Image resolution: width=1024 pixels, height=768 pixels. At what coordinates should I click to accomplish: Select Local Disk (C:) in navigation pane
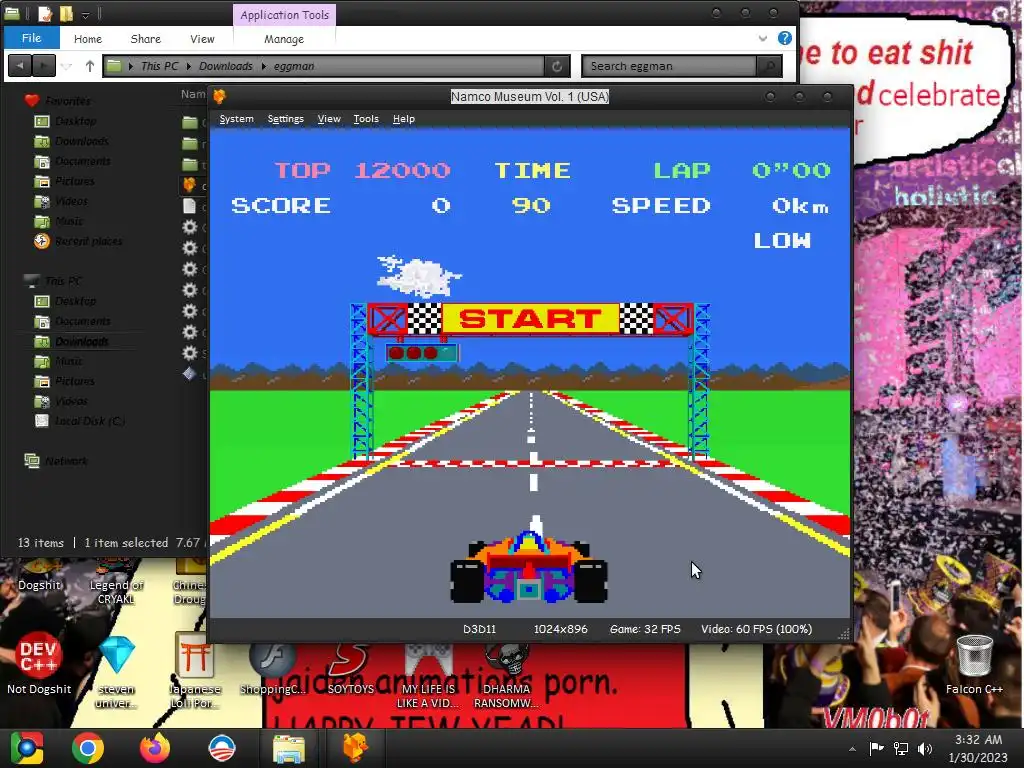tap(89, 421)
